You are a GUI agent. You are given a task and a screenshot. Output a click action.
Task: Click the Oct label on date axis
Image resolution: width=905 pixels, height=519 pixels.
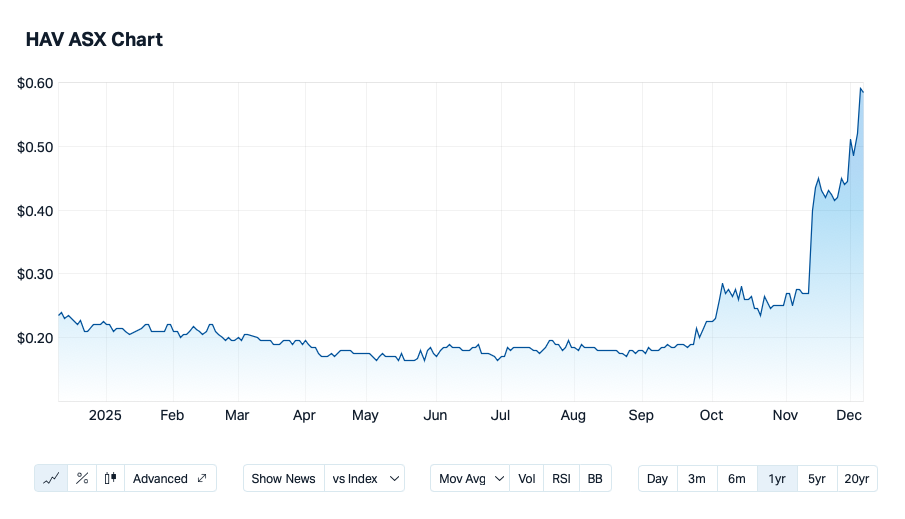711,416
